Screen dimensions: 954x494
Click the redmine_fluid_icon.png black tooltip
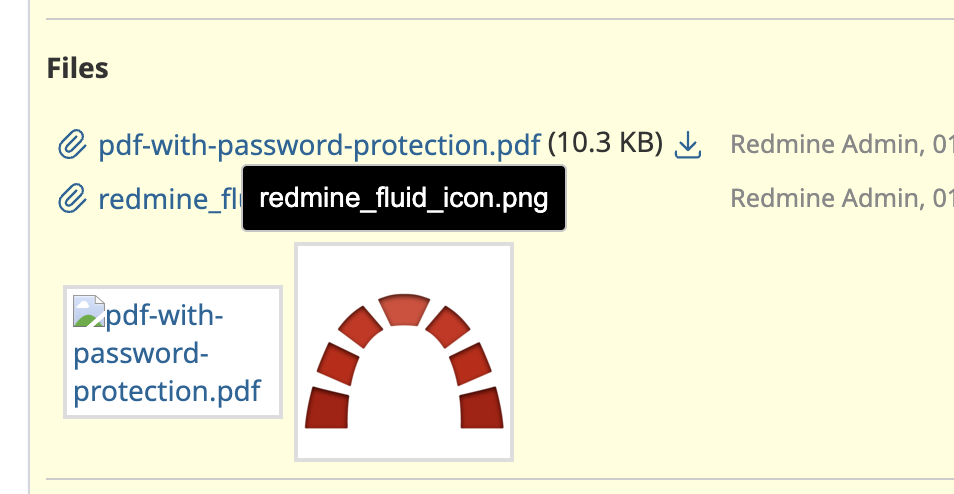pos(404,198)
